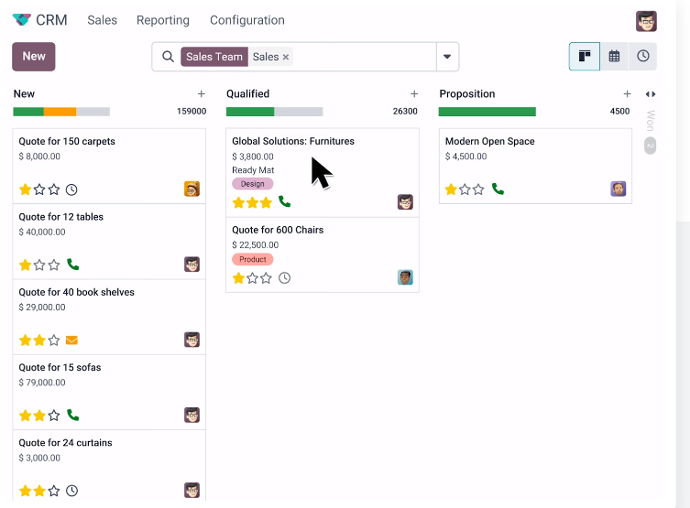
Task: Expand the folded Won column
Action: [x=650, y=120]
